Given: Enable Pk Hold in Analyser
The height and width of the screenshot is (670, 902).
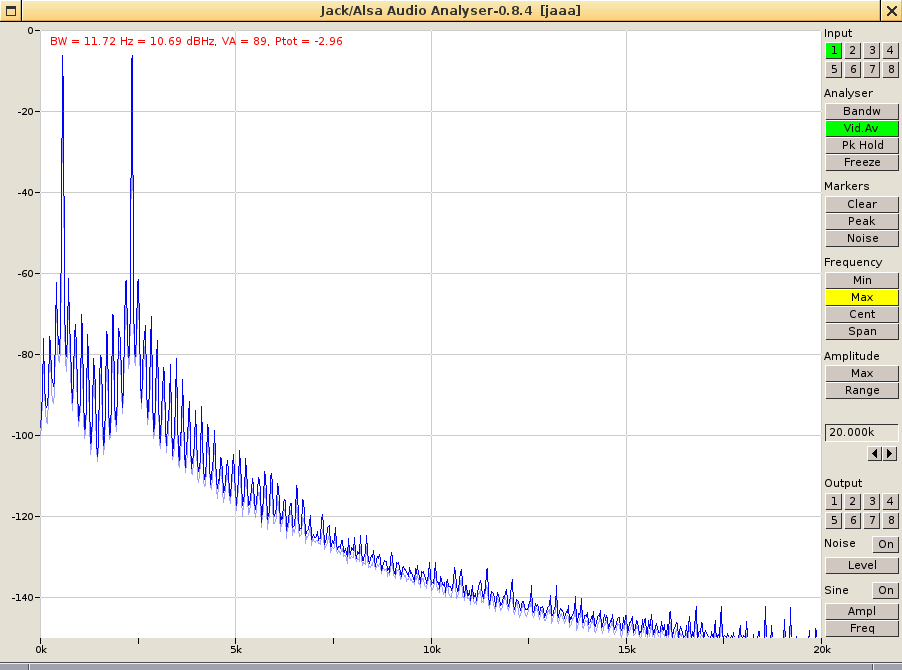Looking at the screenshot, I should click(862, 145).
